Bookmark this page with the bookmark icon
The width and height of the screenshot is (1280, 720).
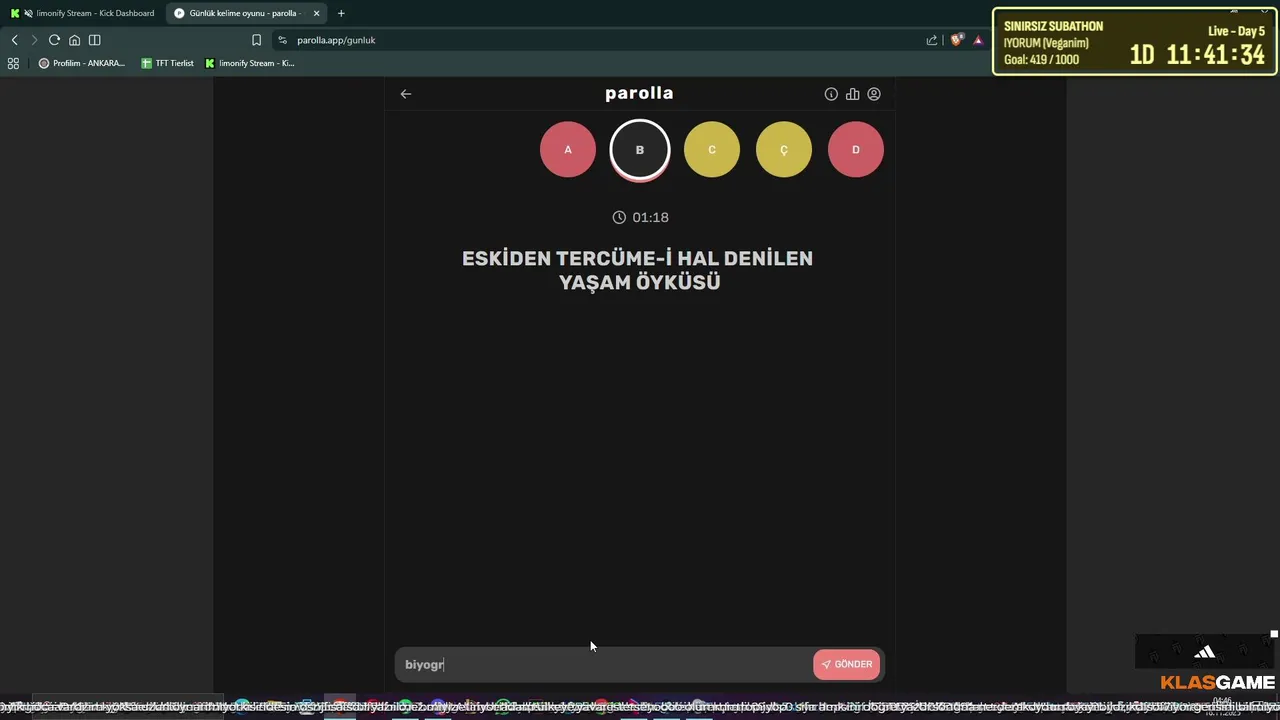(256, 40)
